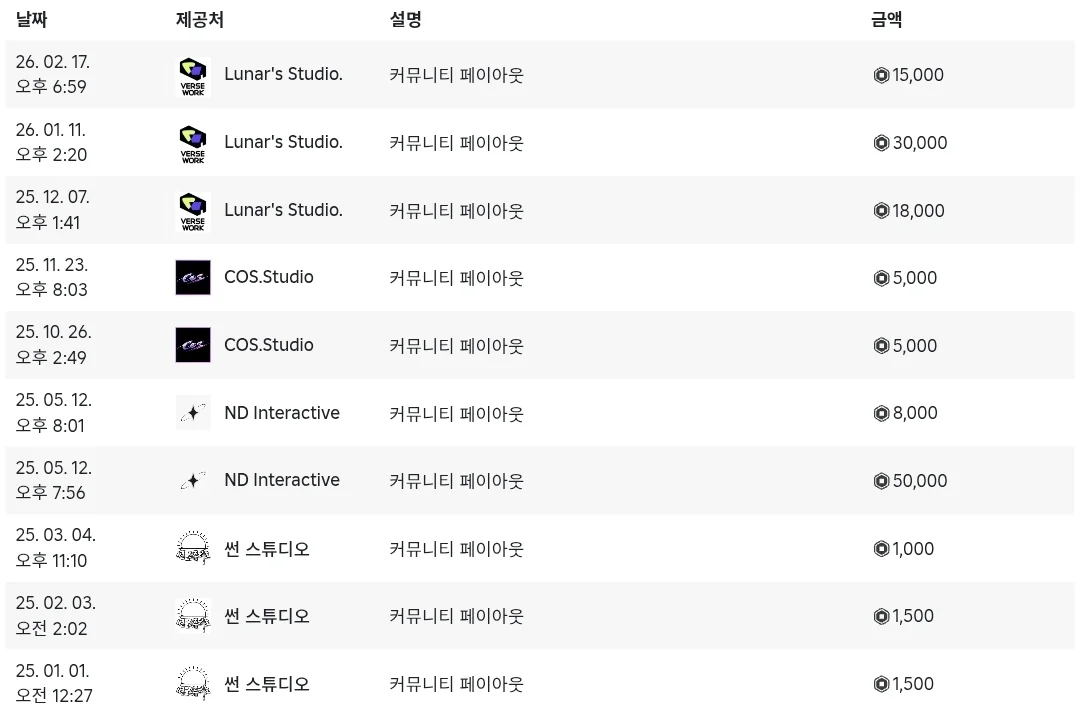This screenshot has height=726, width=1080.
Task: Click the 제공처 column header
Action: pyautogui.click(x=200, y=19)
